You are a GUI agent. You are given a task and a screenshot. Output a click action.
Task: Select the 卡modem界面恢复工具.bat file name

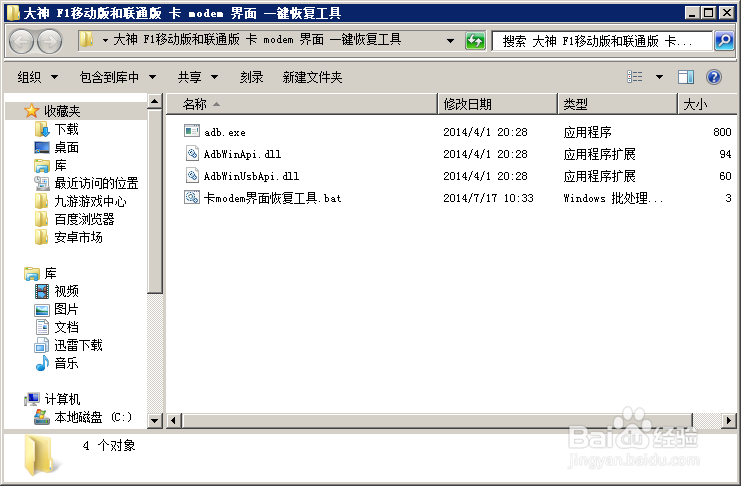click(272, 198)
